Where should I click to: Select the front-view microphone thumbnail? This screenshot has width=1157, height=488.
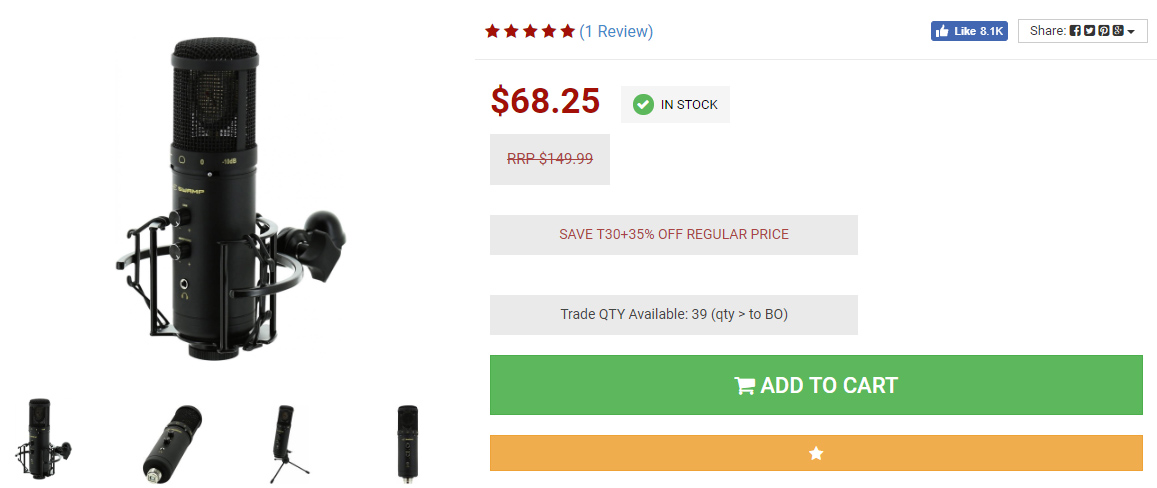(x=408, y=443)
